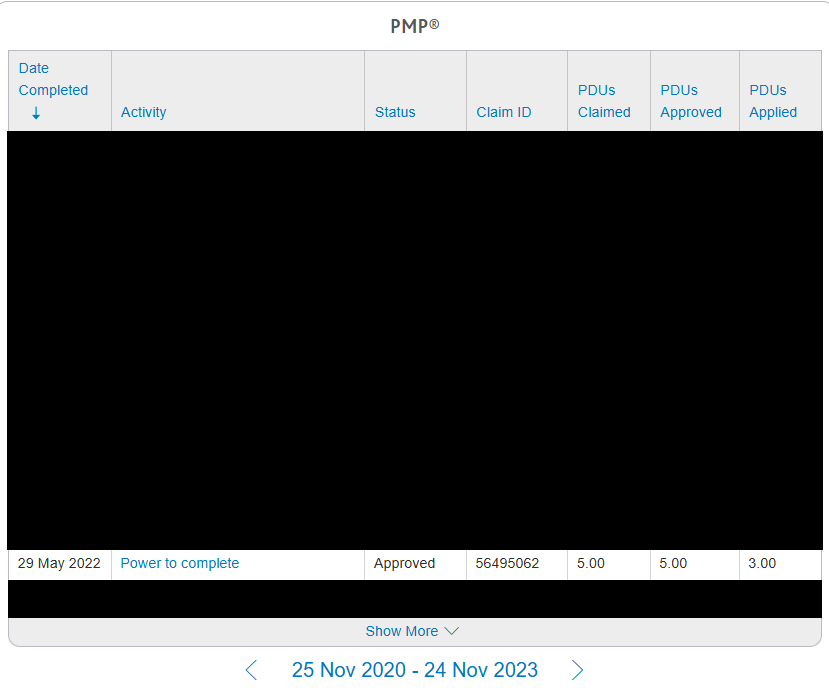Select the 3.00 PDUs Applied value
This screenshot has width=829, height=691.
762,563
